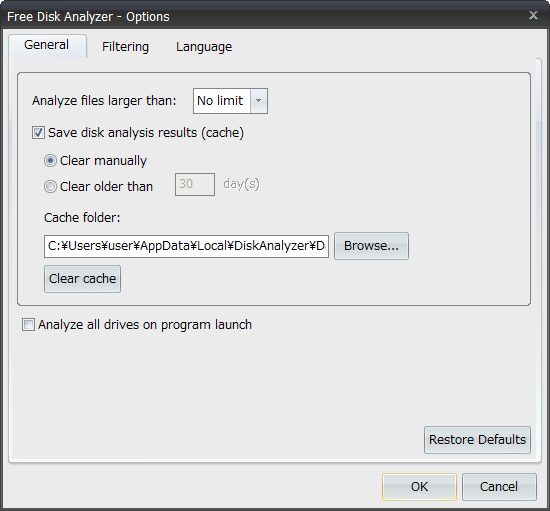Close the Options window with X
This screenshot has height=511, width=550.
534,15
